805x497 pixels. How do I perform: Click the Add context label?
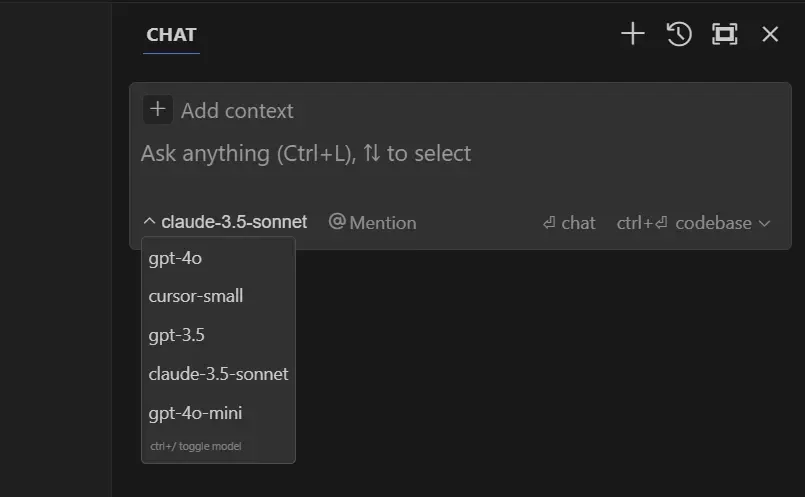(x=237, y=111)
